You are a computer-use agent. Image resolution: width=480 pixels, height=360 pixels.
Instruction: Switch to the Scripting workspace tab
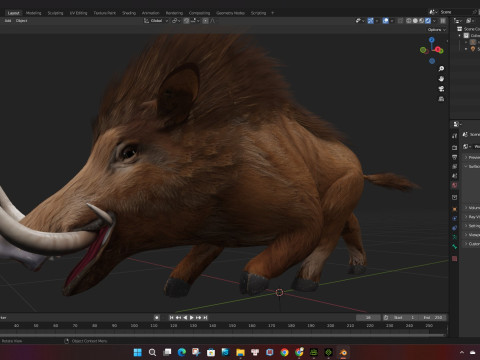tap(258, 13)
